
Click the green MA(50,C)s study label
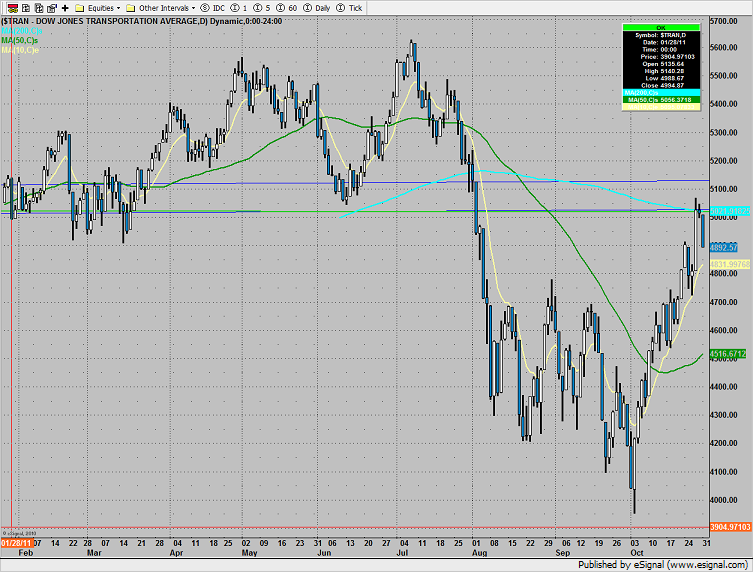[x=20, y=40]
